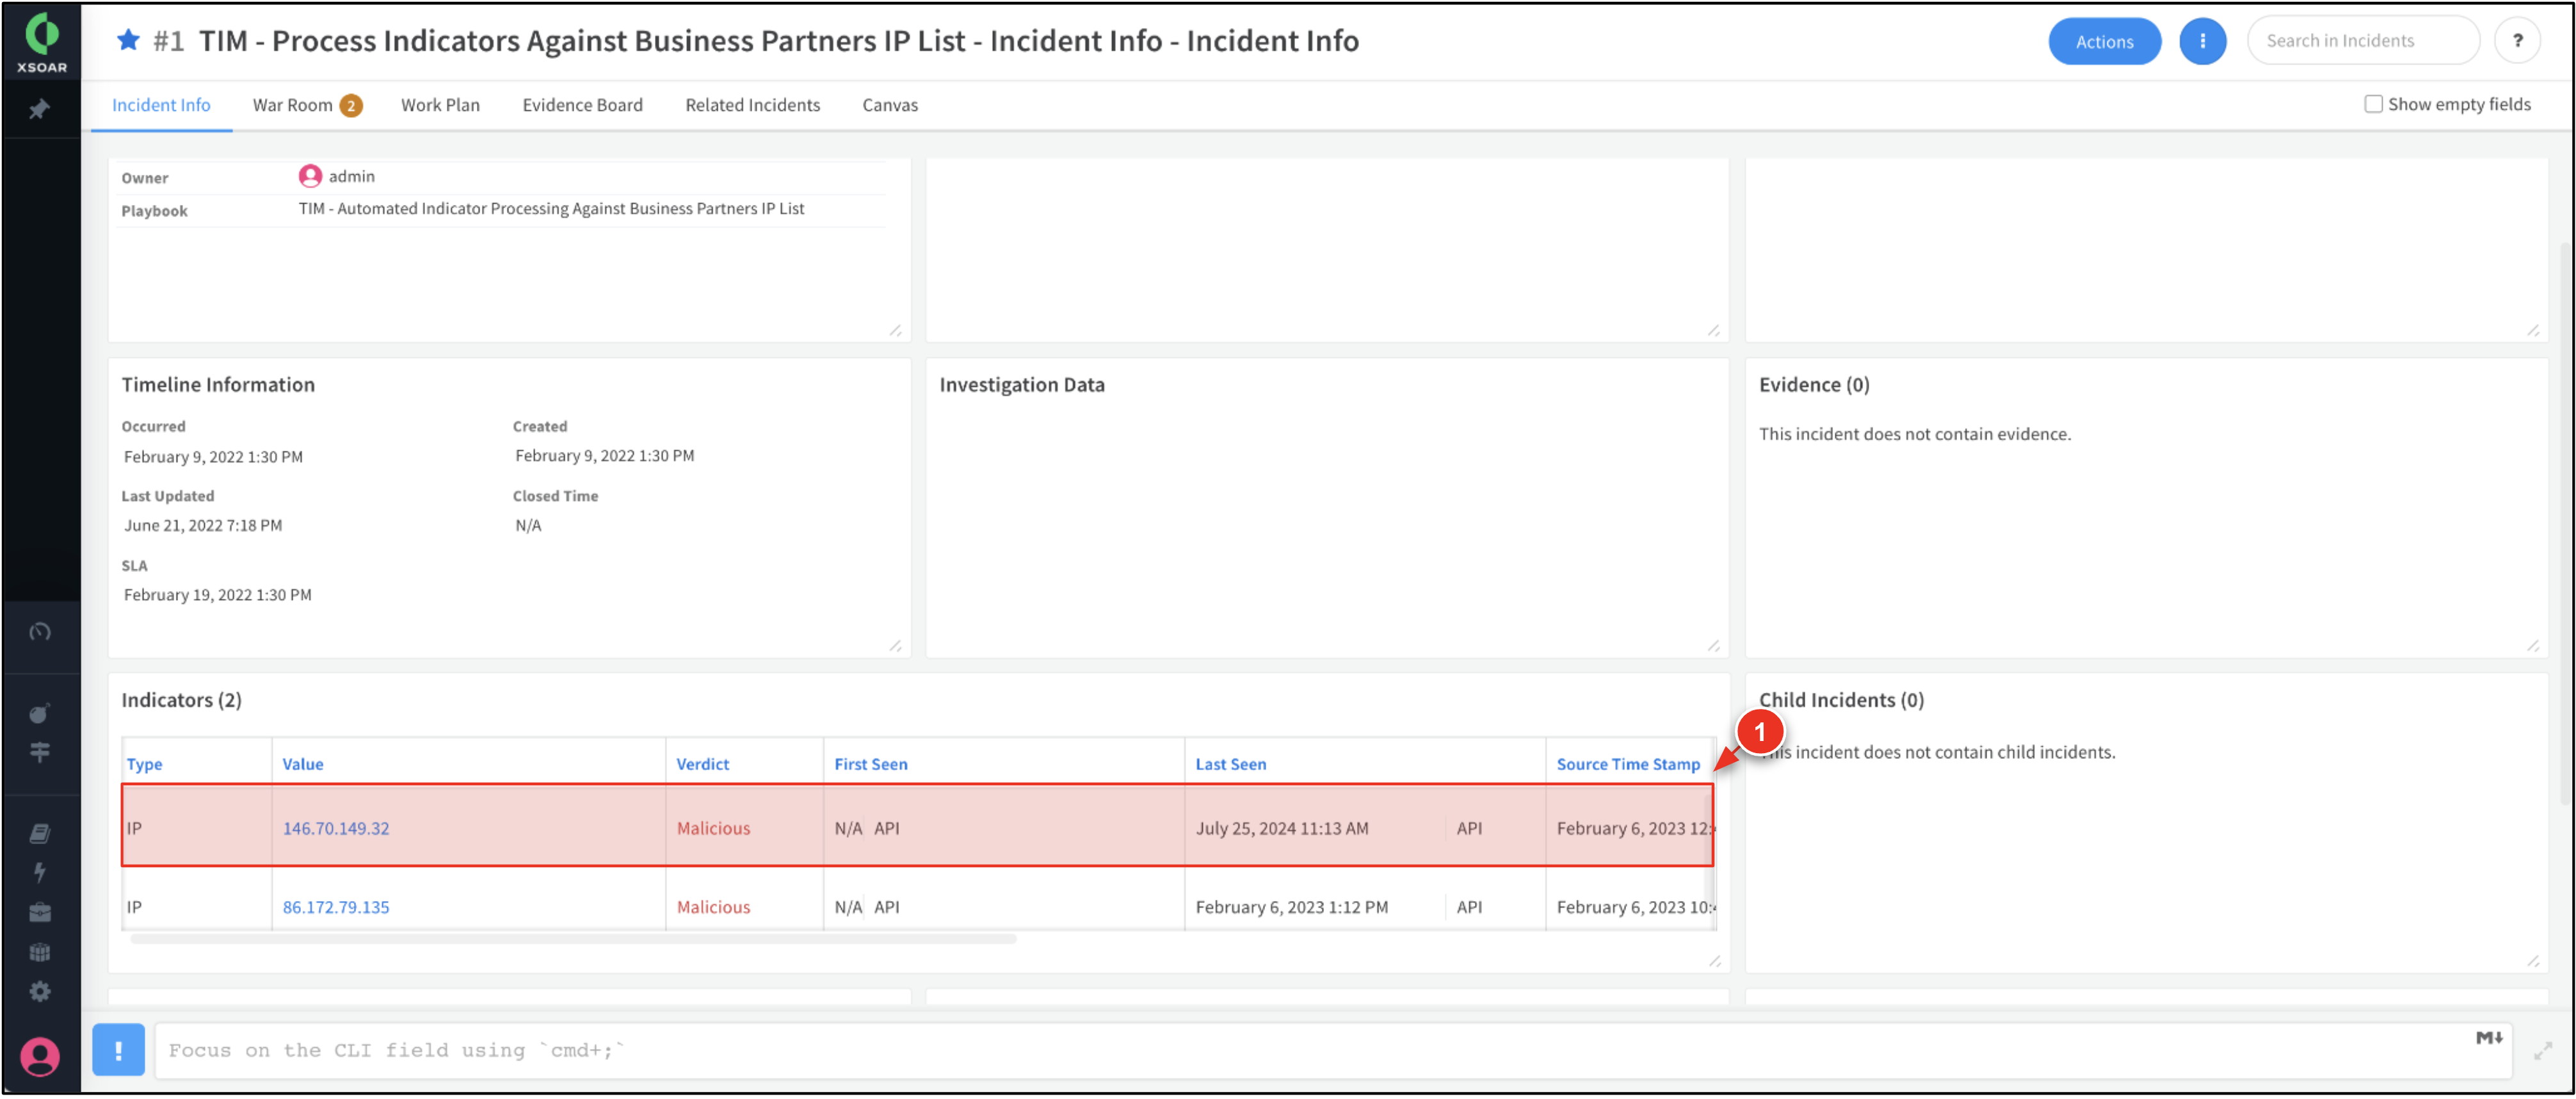
Task: Click the War Room notification badge 2
Action: click(x=351, y=105)
